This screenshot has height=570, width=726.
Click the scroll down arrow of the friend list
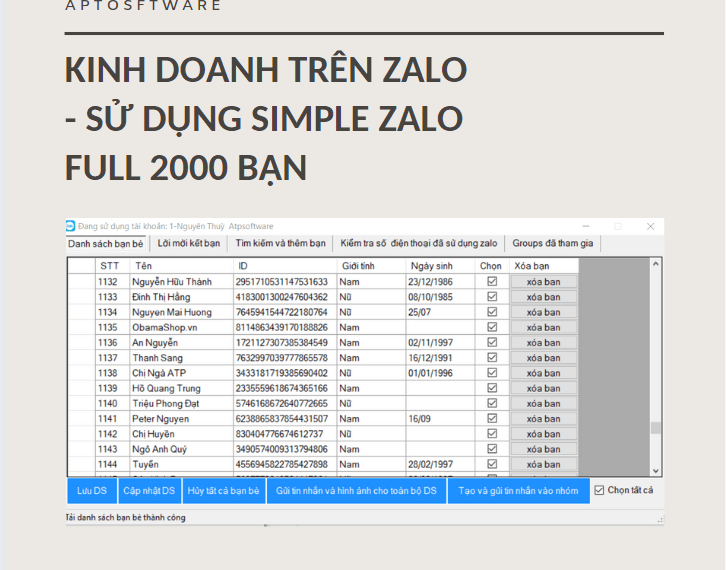pyautogui.click(x=656, y=470)
